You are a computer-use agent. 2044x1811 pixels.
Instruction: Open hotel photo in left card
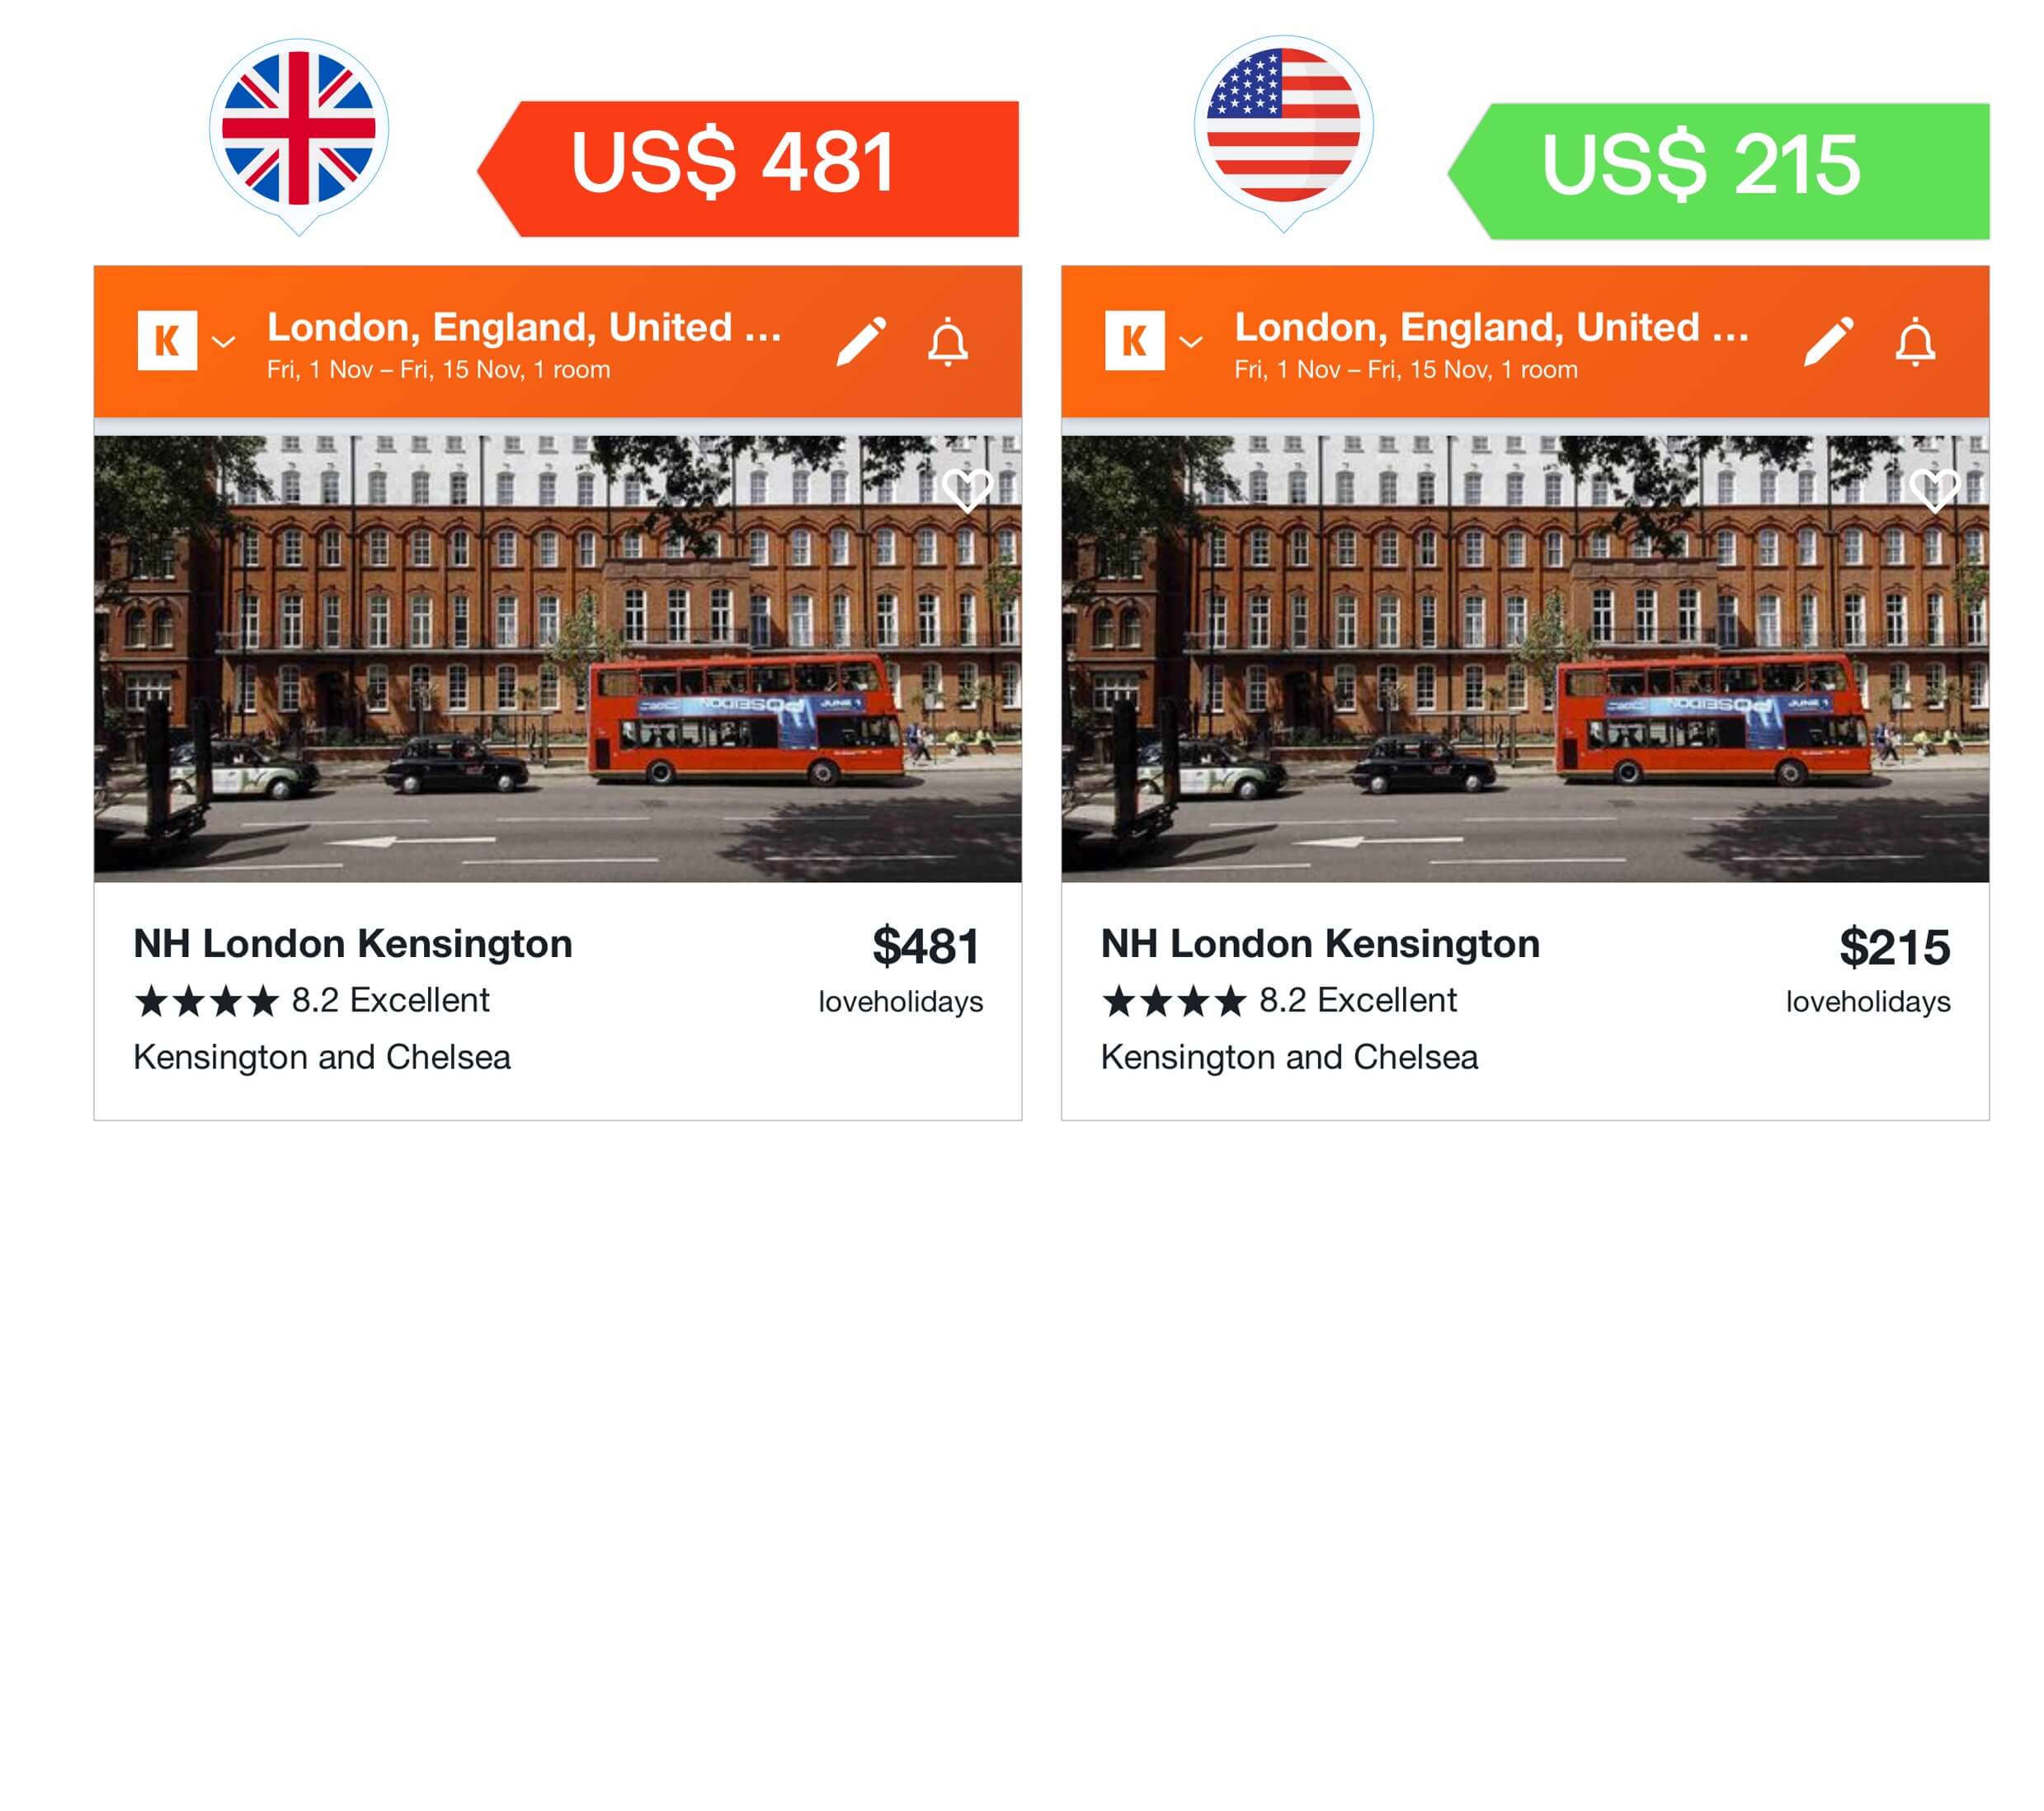tap(558, 658)
